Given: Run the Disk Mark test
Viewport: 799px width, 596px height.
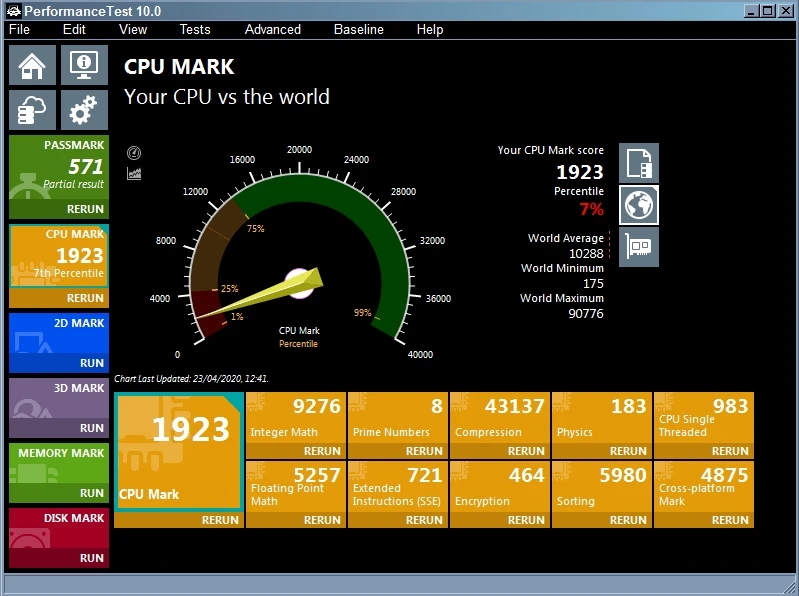Looking at the screenshot, I should (59, 558).
